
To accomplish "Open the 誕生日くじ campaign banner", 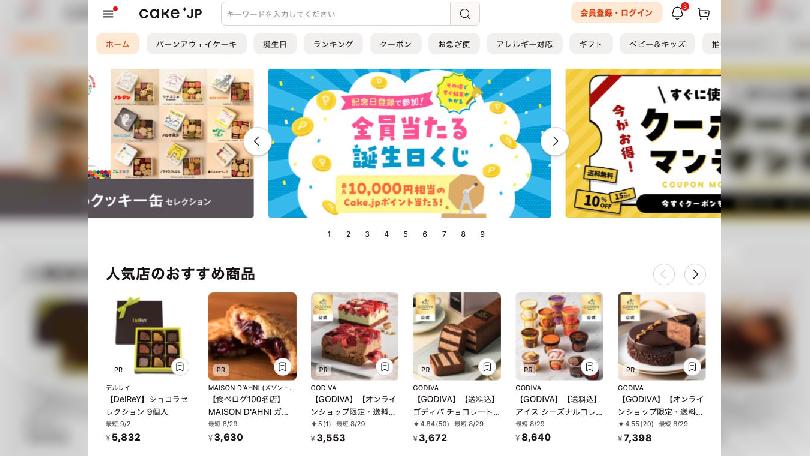I will [x=409, y=143].
